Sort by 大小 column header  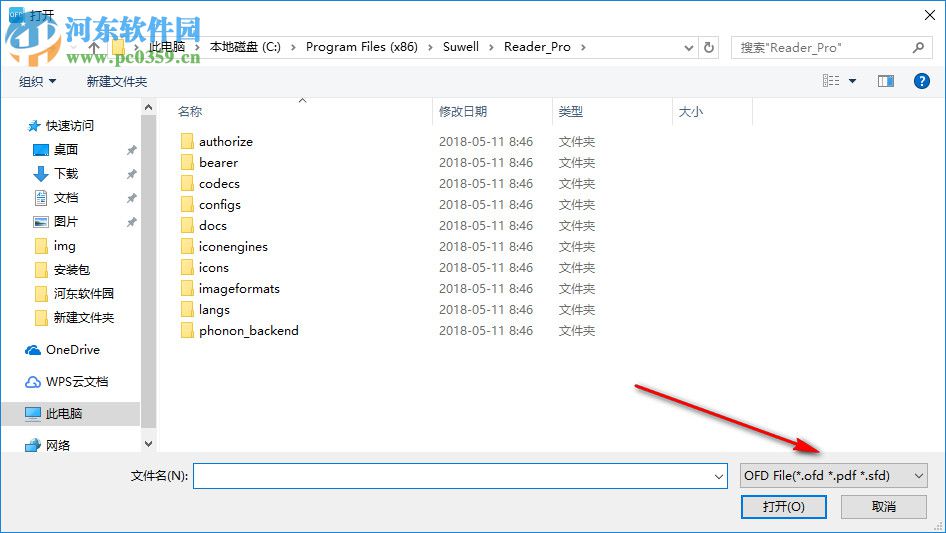click(691, 112)
